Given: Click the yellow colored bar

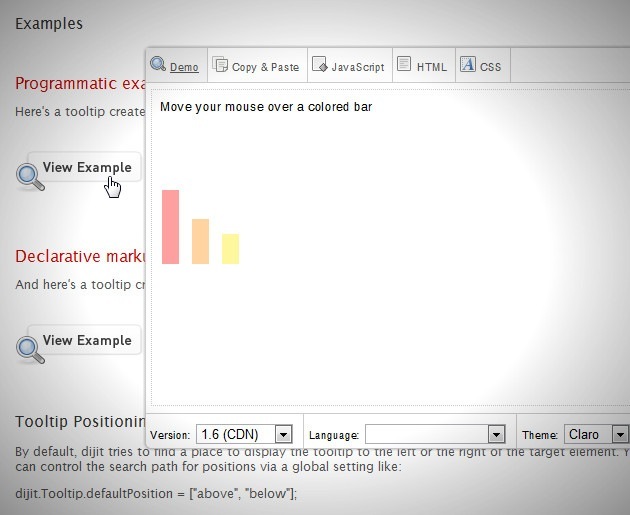Looking at the screenshot, I should [231, 249].
